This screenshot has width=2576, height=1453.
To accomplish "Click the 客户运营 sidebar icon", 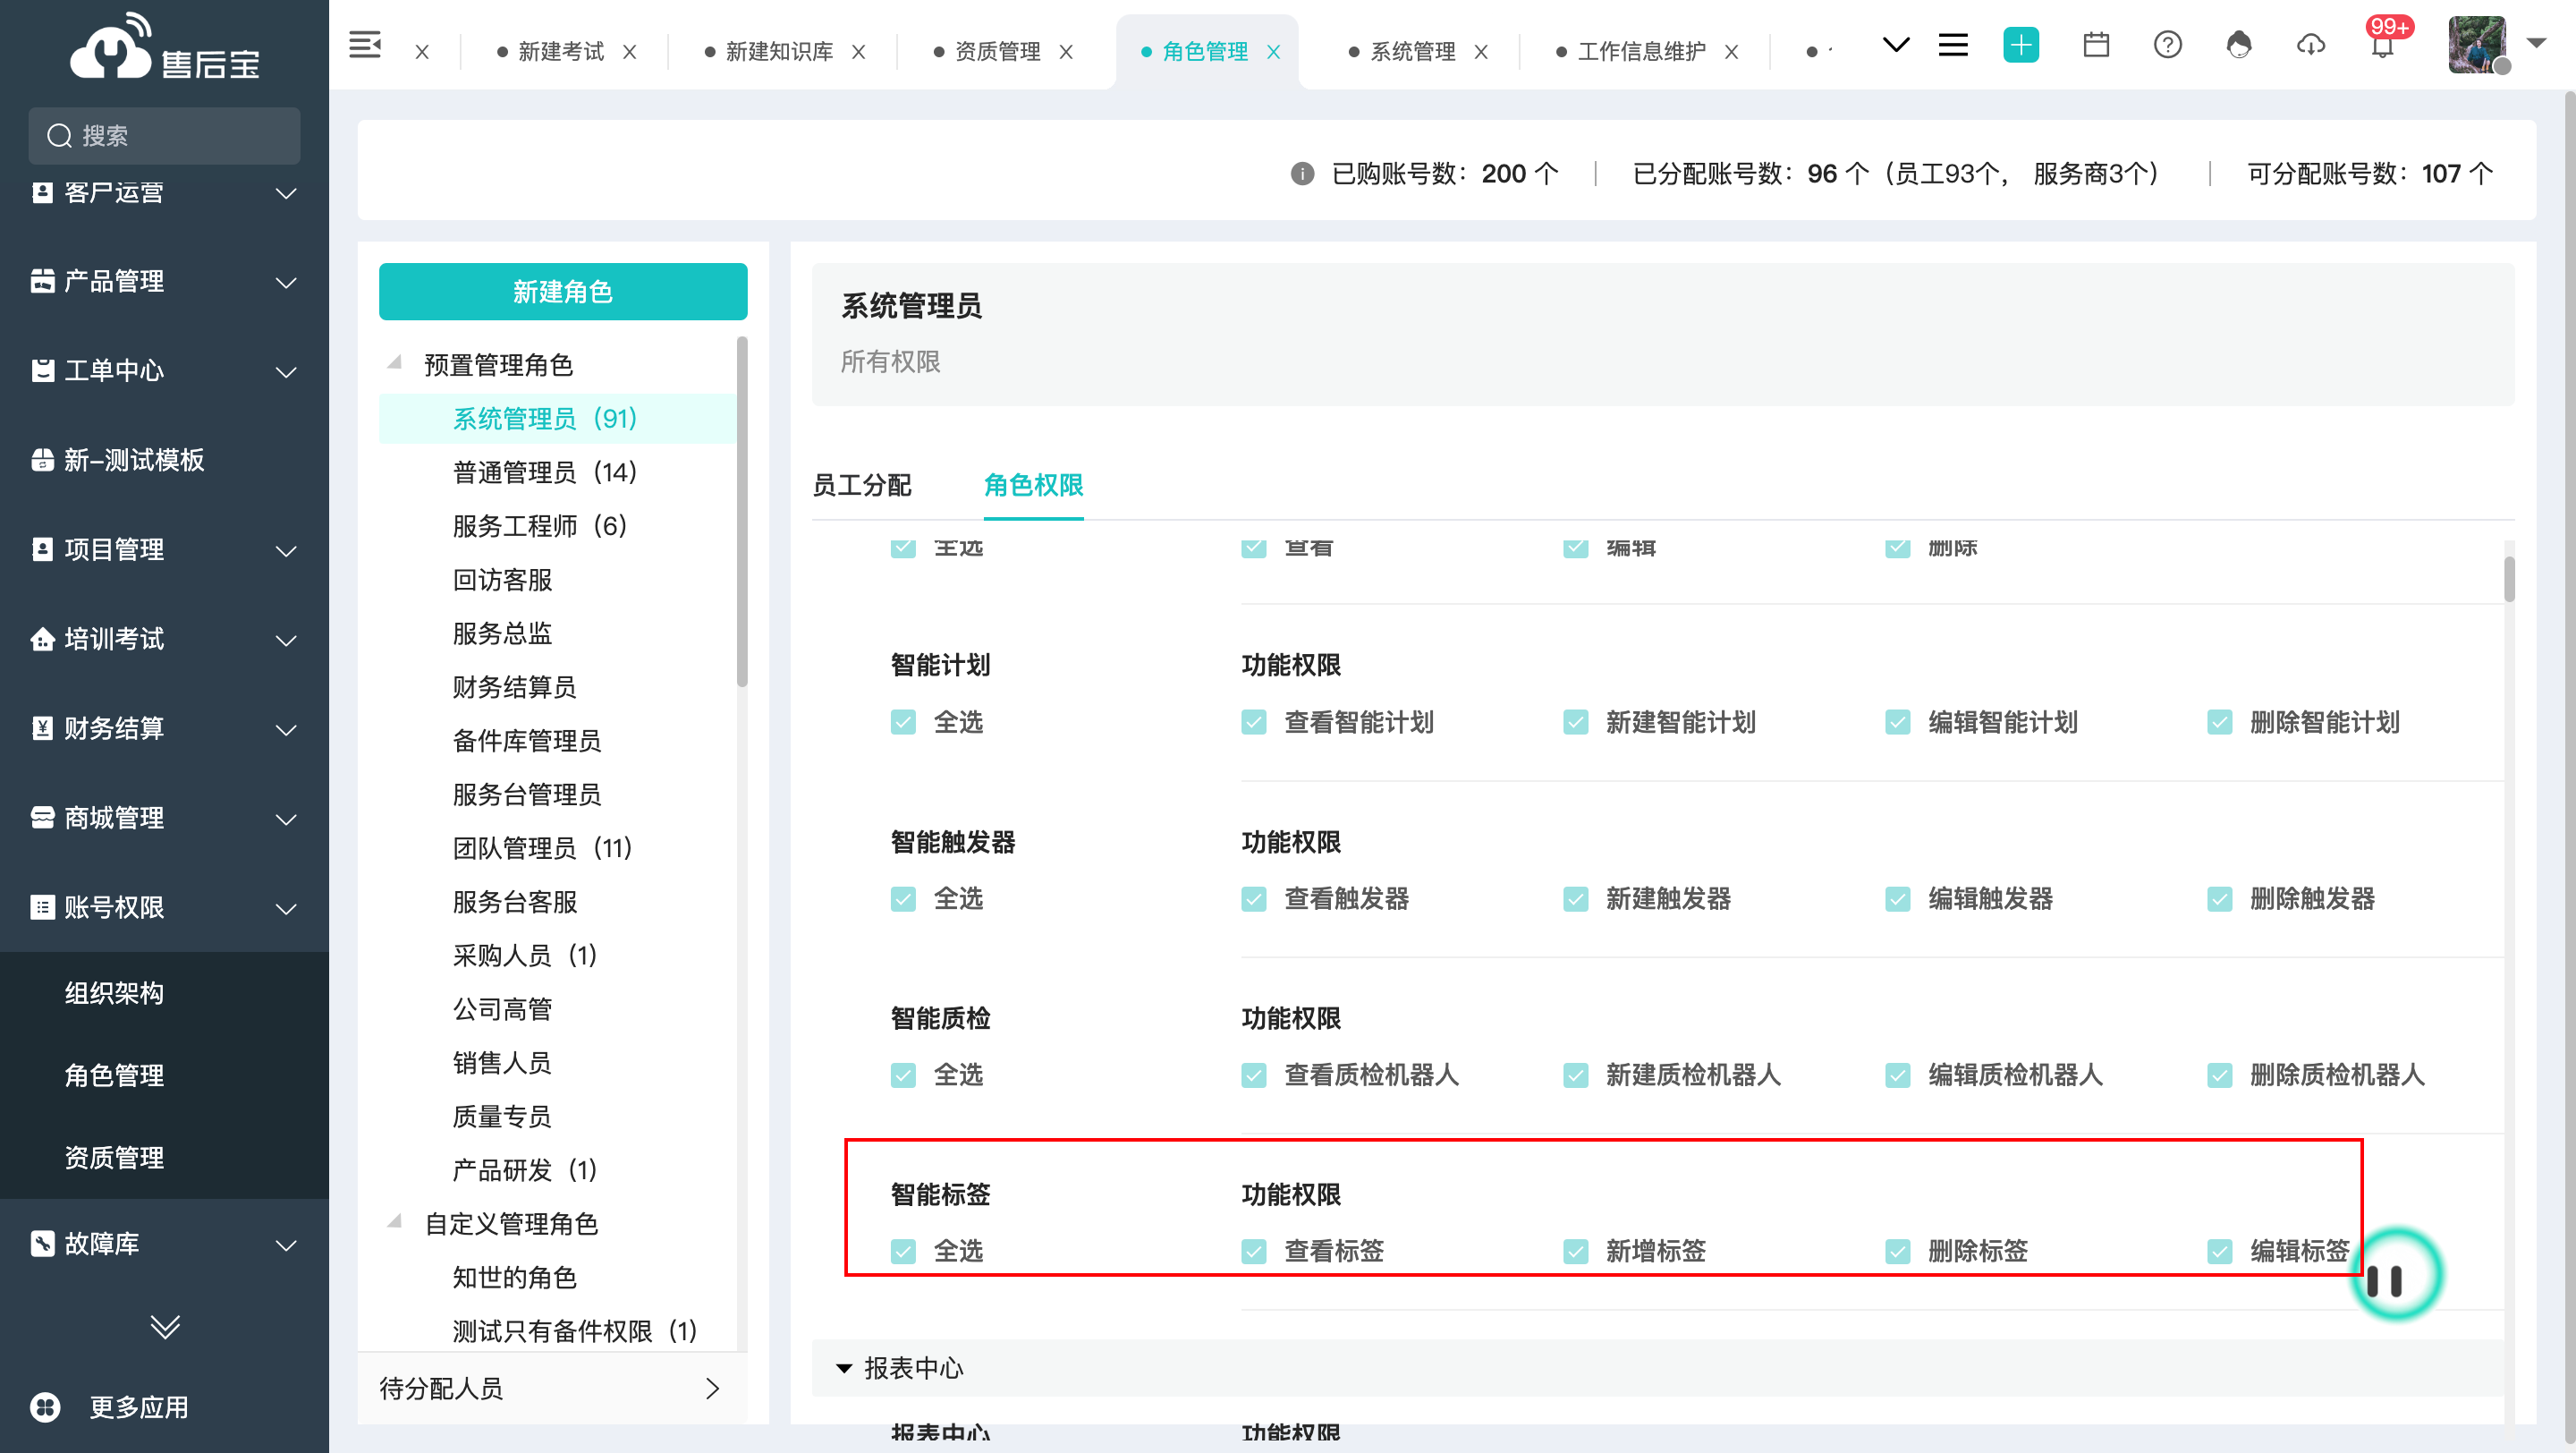I will [x=42, y=192].
